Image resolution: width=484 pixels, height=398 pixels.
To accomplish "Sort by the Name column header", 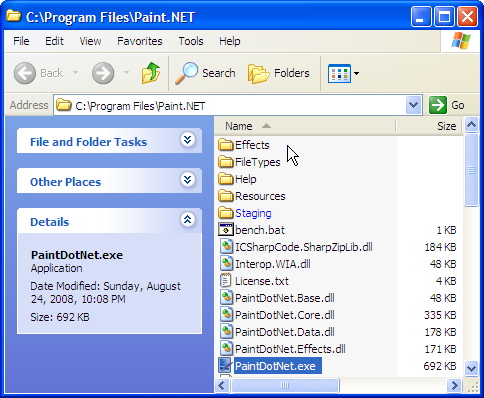I will 305,126.
